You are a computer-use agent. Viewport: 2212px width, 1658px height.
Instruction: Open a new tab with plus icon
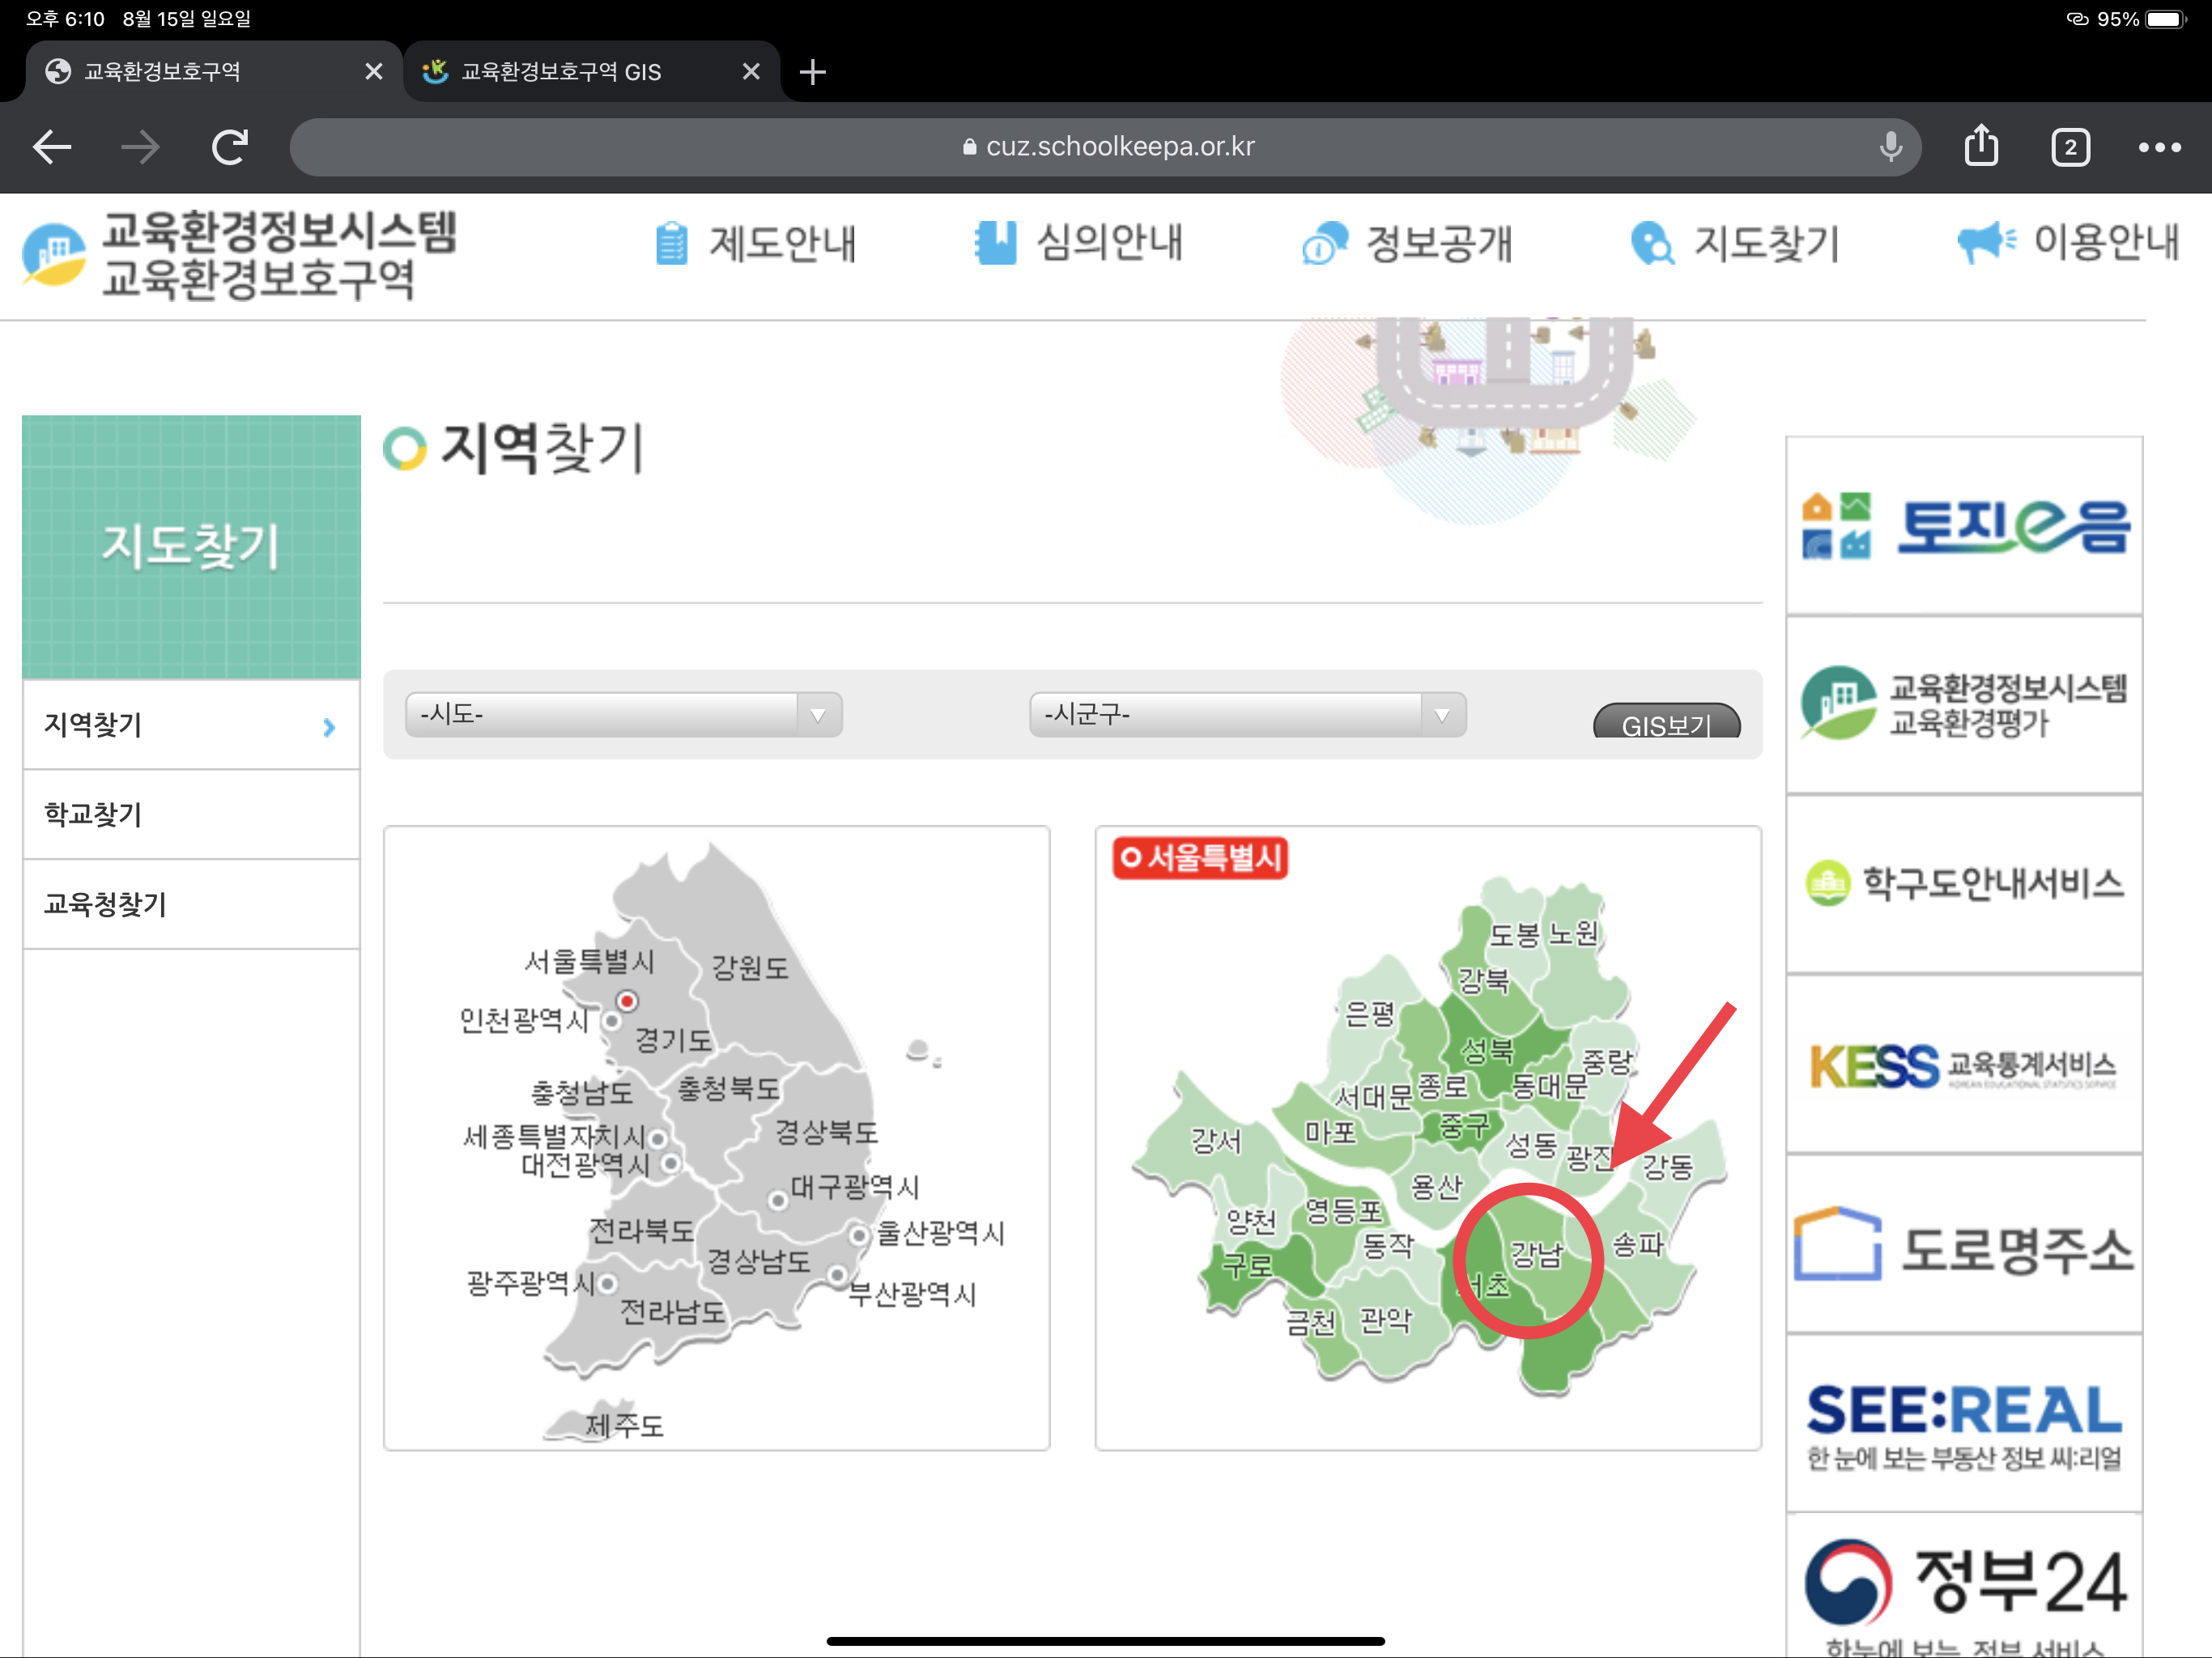(x=812, y=72)
